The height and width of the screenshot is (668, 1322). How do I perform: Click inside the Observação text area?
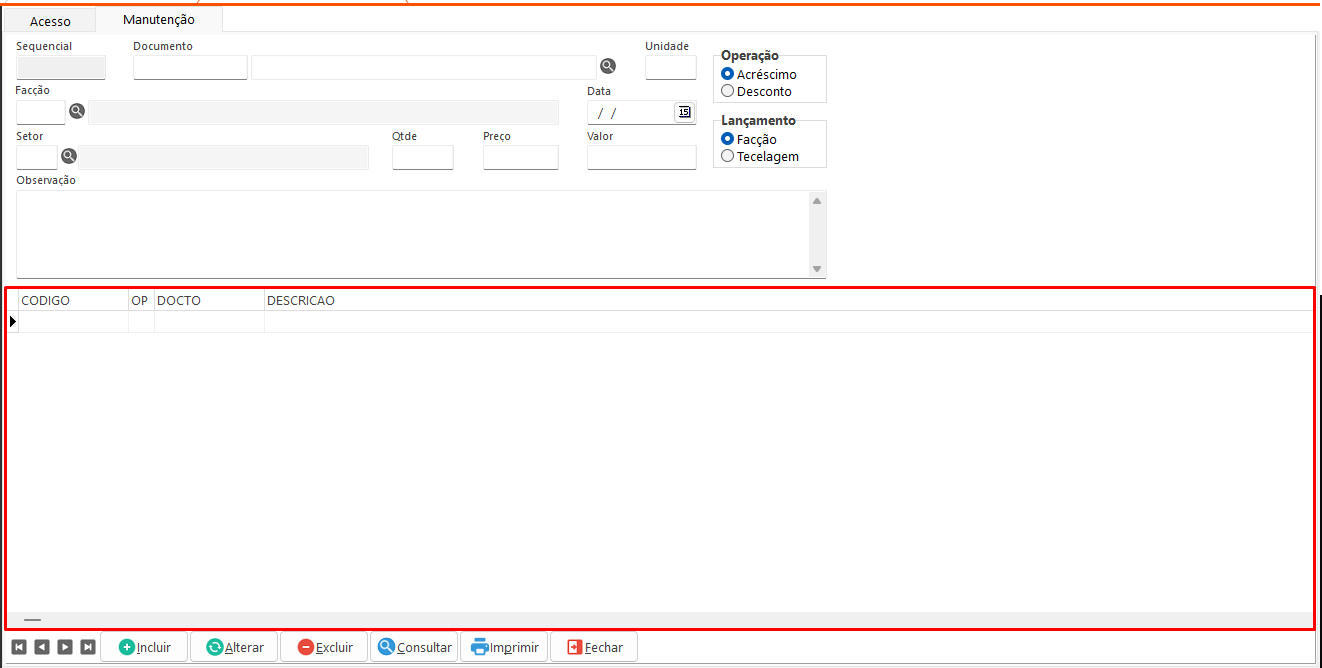pos(410,234)
